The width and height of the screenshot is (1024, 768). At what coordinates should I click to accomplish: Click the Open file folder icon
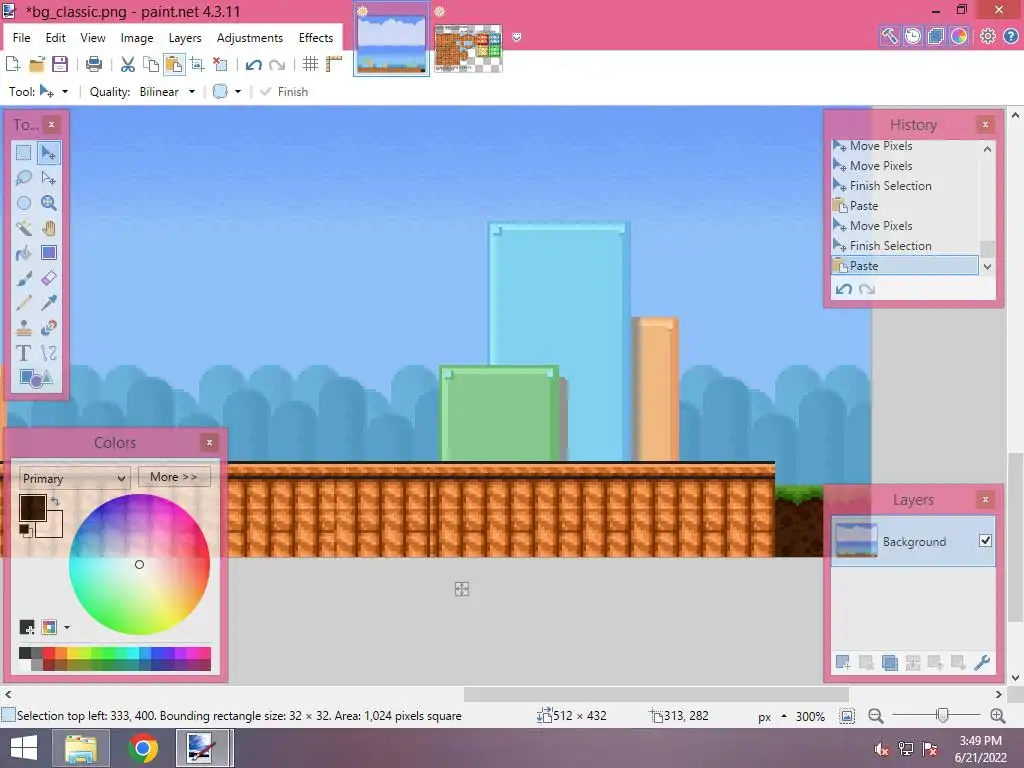[37, 64]
